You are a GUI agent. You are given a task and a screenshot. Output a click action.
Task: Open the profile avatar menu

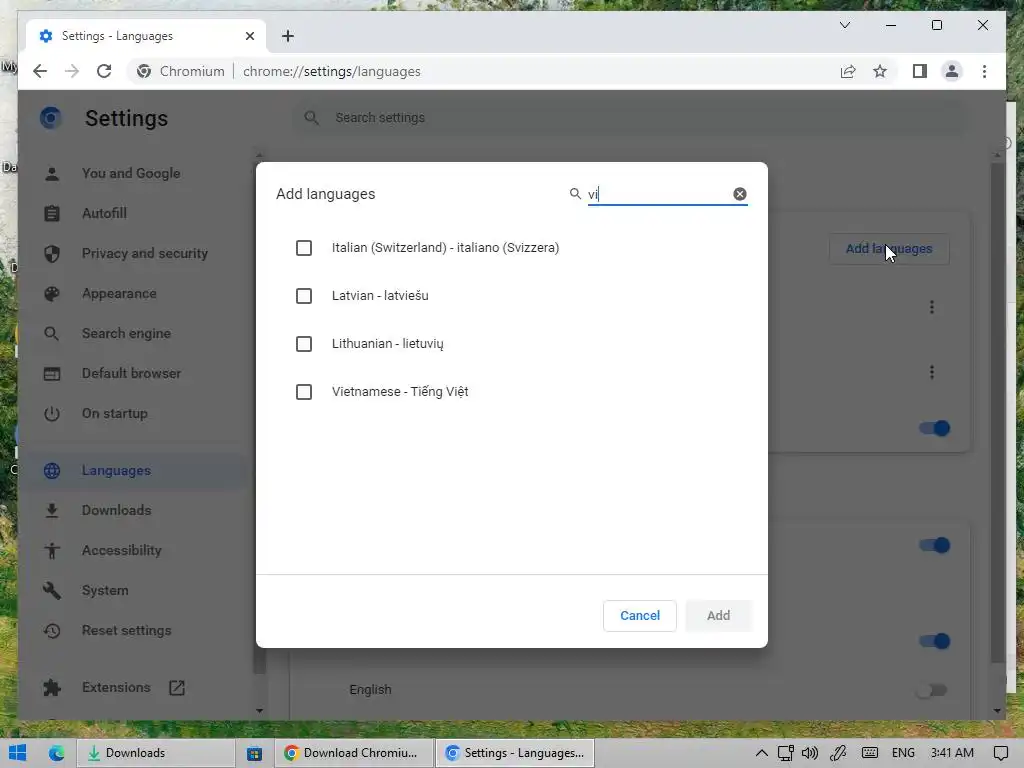coord(952,71)
